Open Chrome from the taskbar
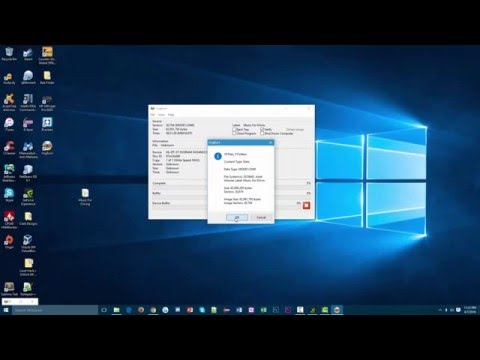 click(x=153, y=310)
